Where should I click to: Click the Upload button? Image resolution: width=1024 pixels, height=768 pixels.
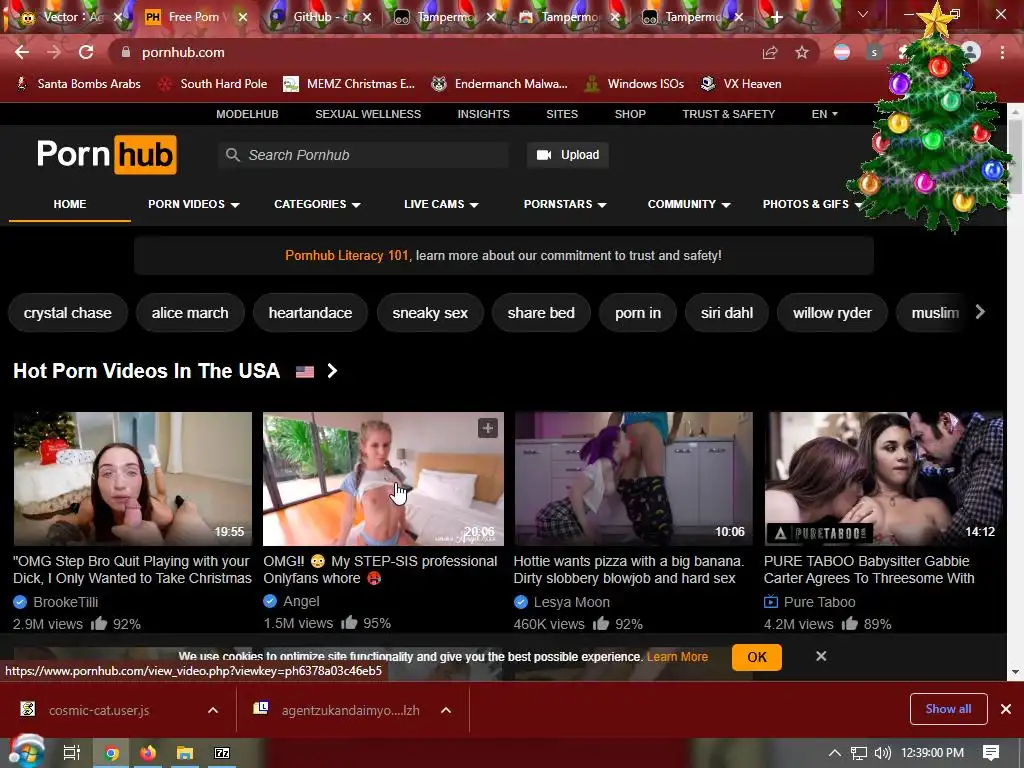(568, 155)
